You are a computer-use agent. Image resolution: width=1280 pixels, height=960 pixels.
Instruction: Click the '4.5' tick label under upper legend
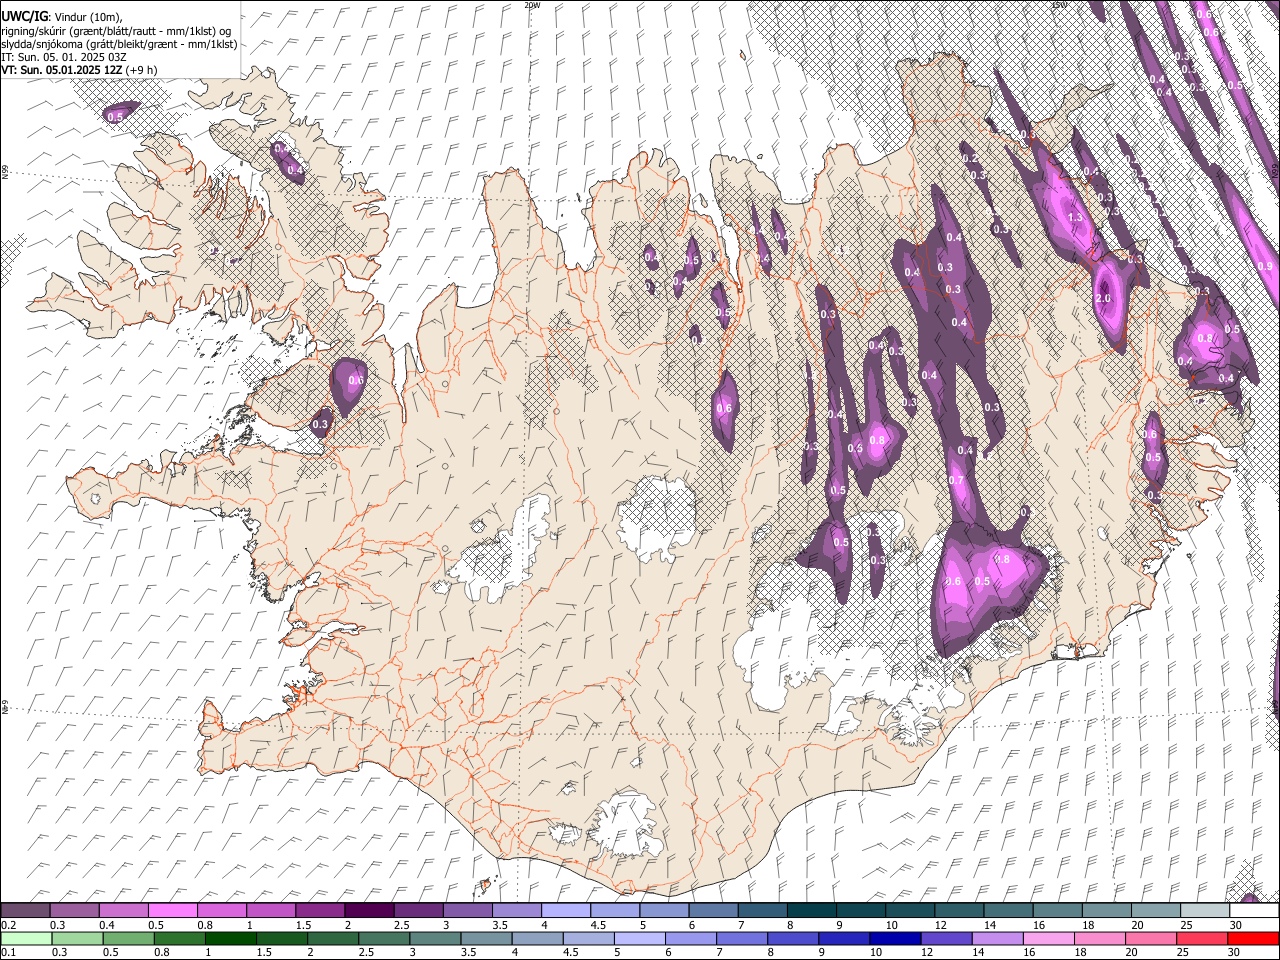tap(598, 925)
